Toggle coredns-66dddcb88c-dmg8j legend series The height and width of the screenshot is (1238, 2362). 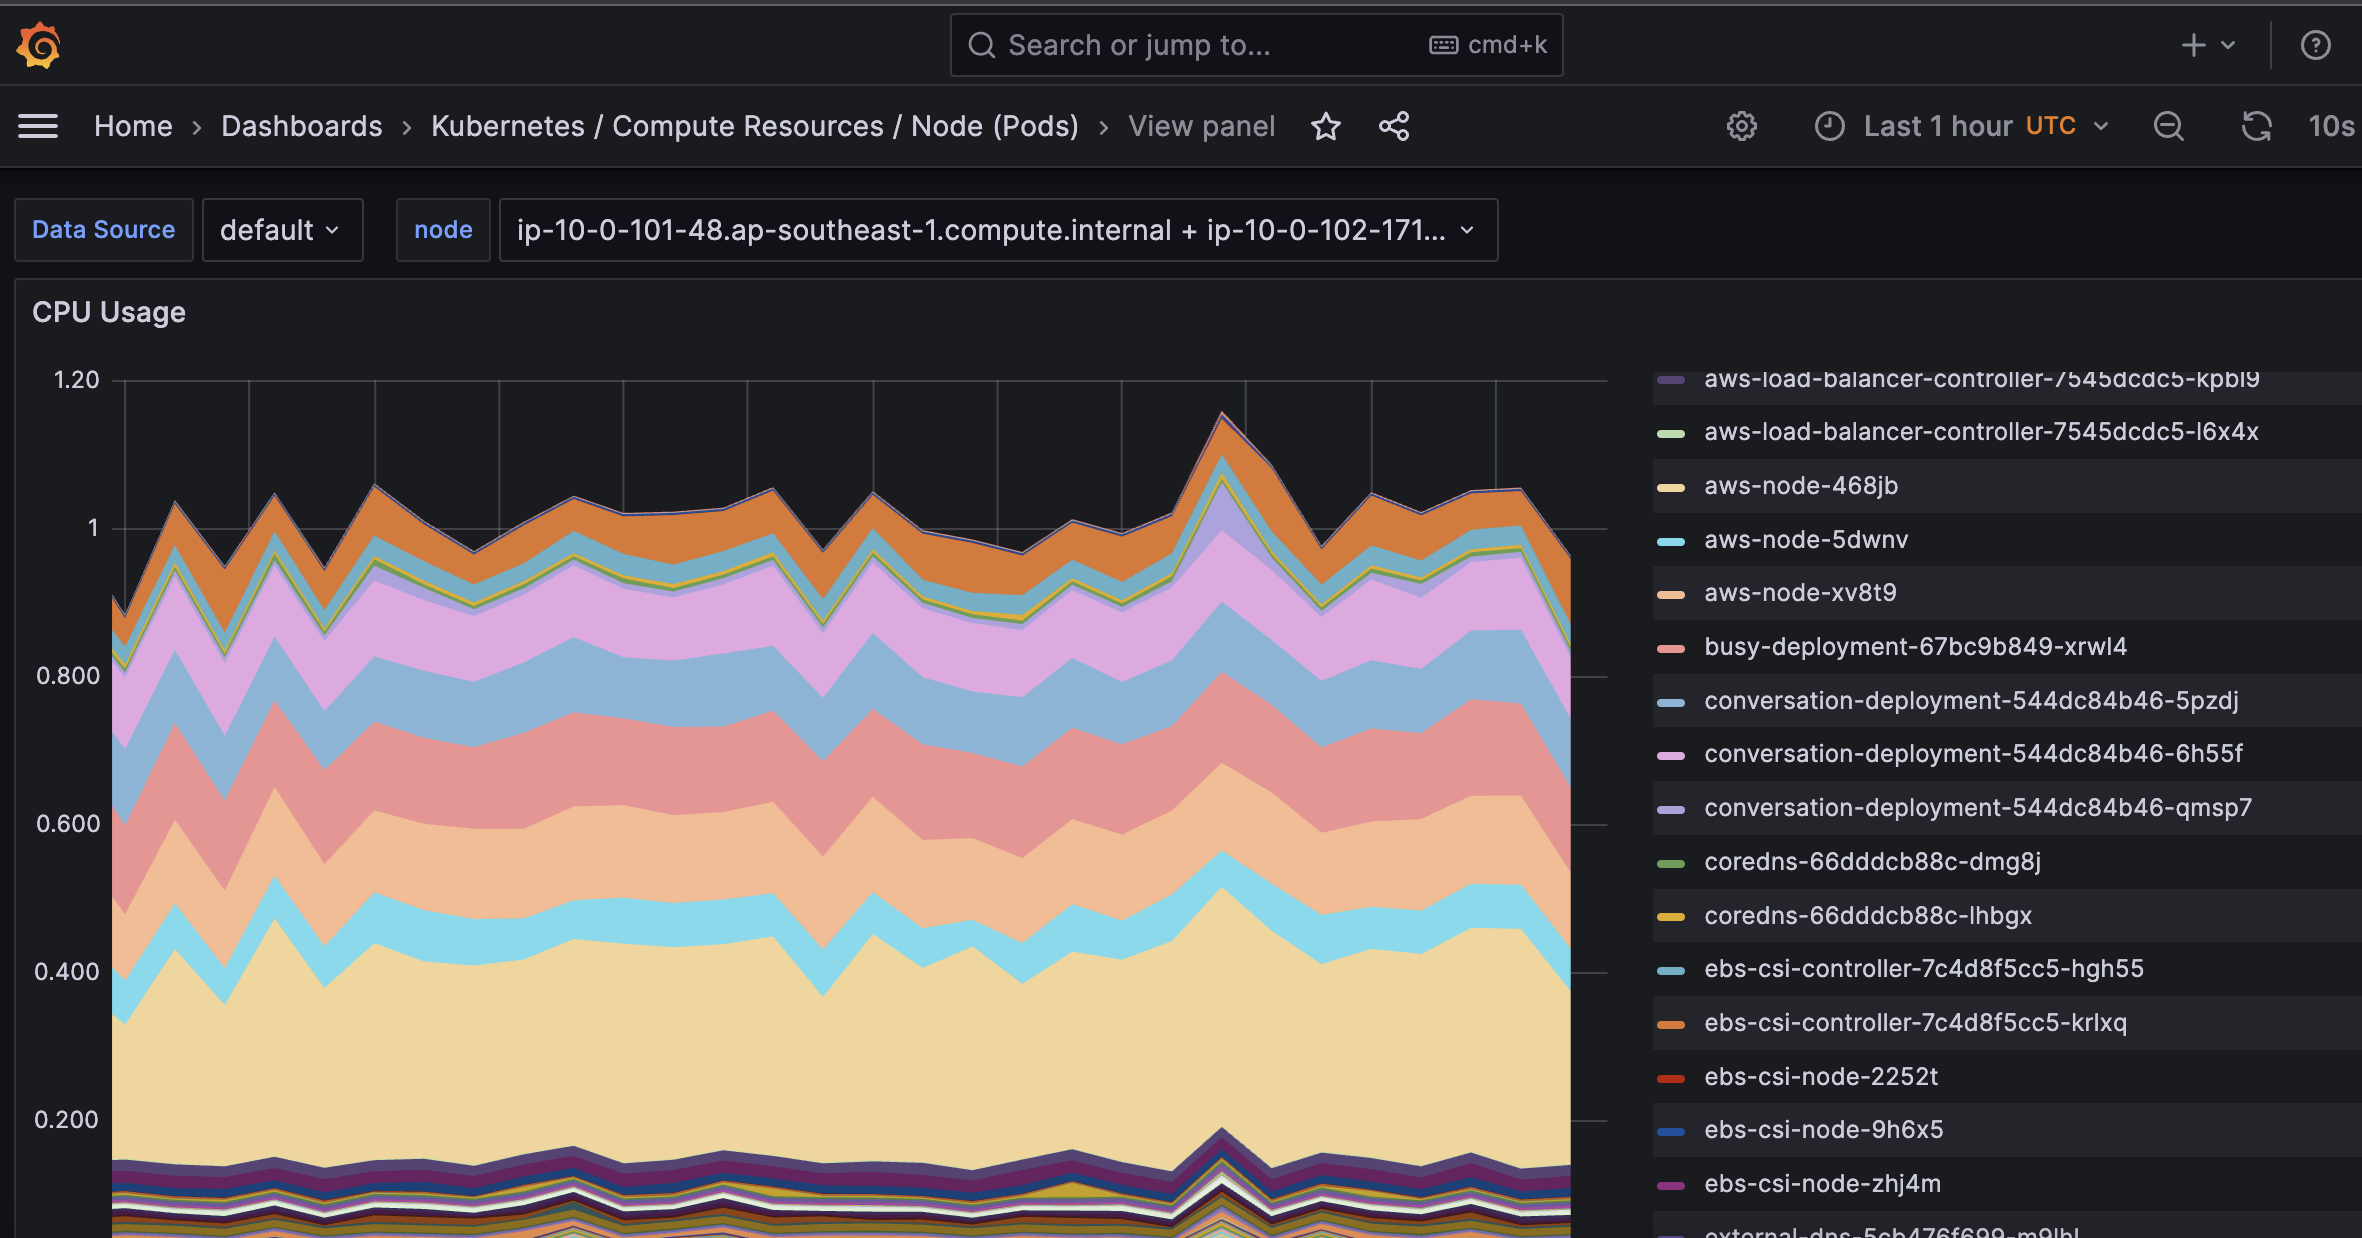[1871, 862]
